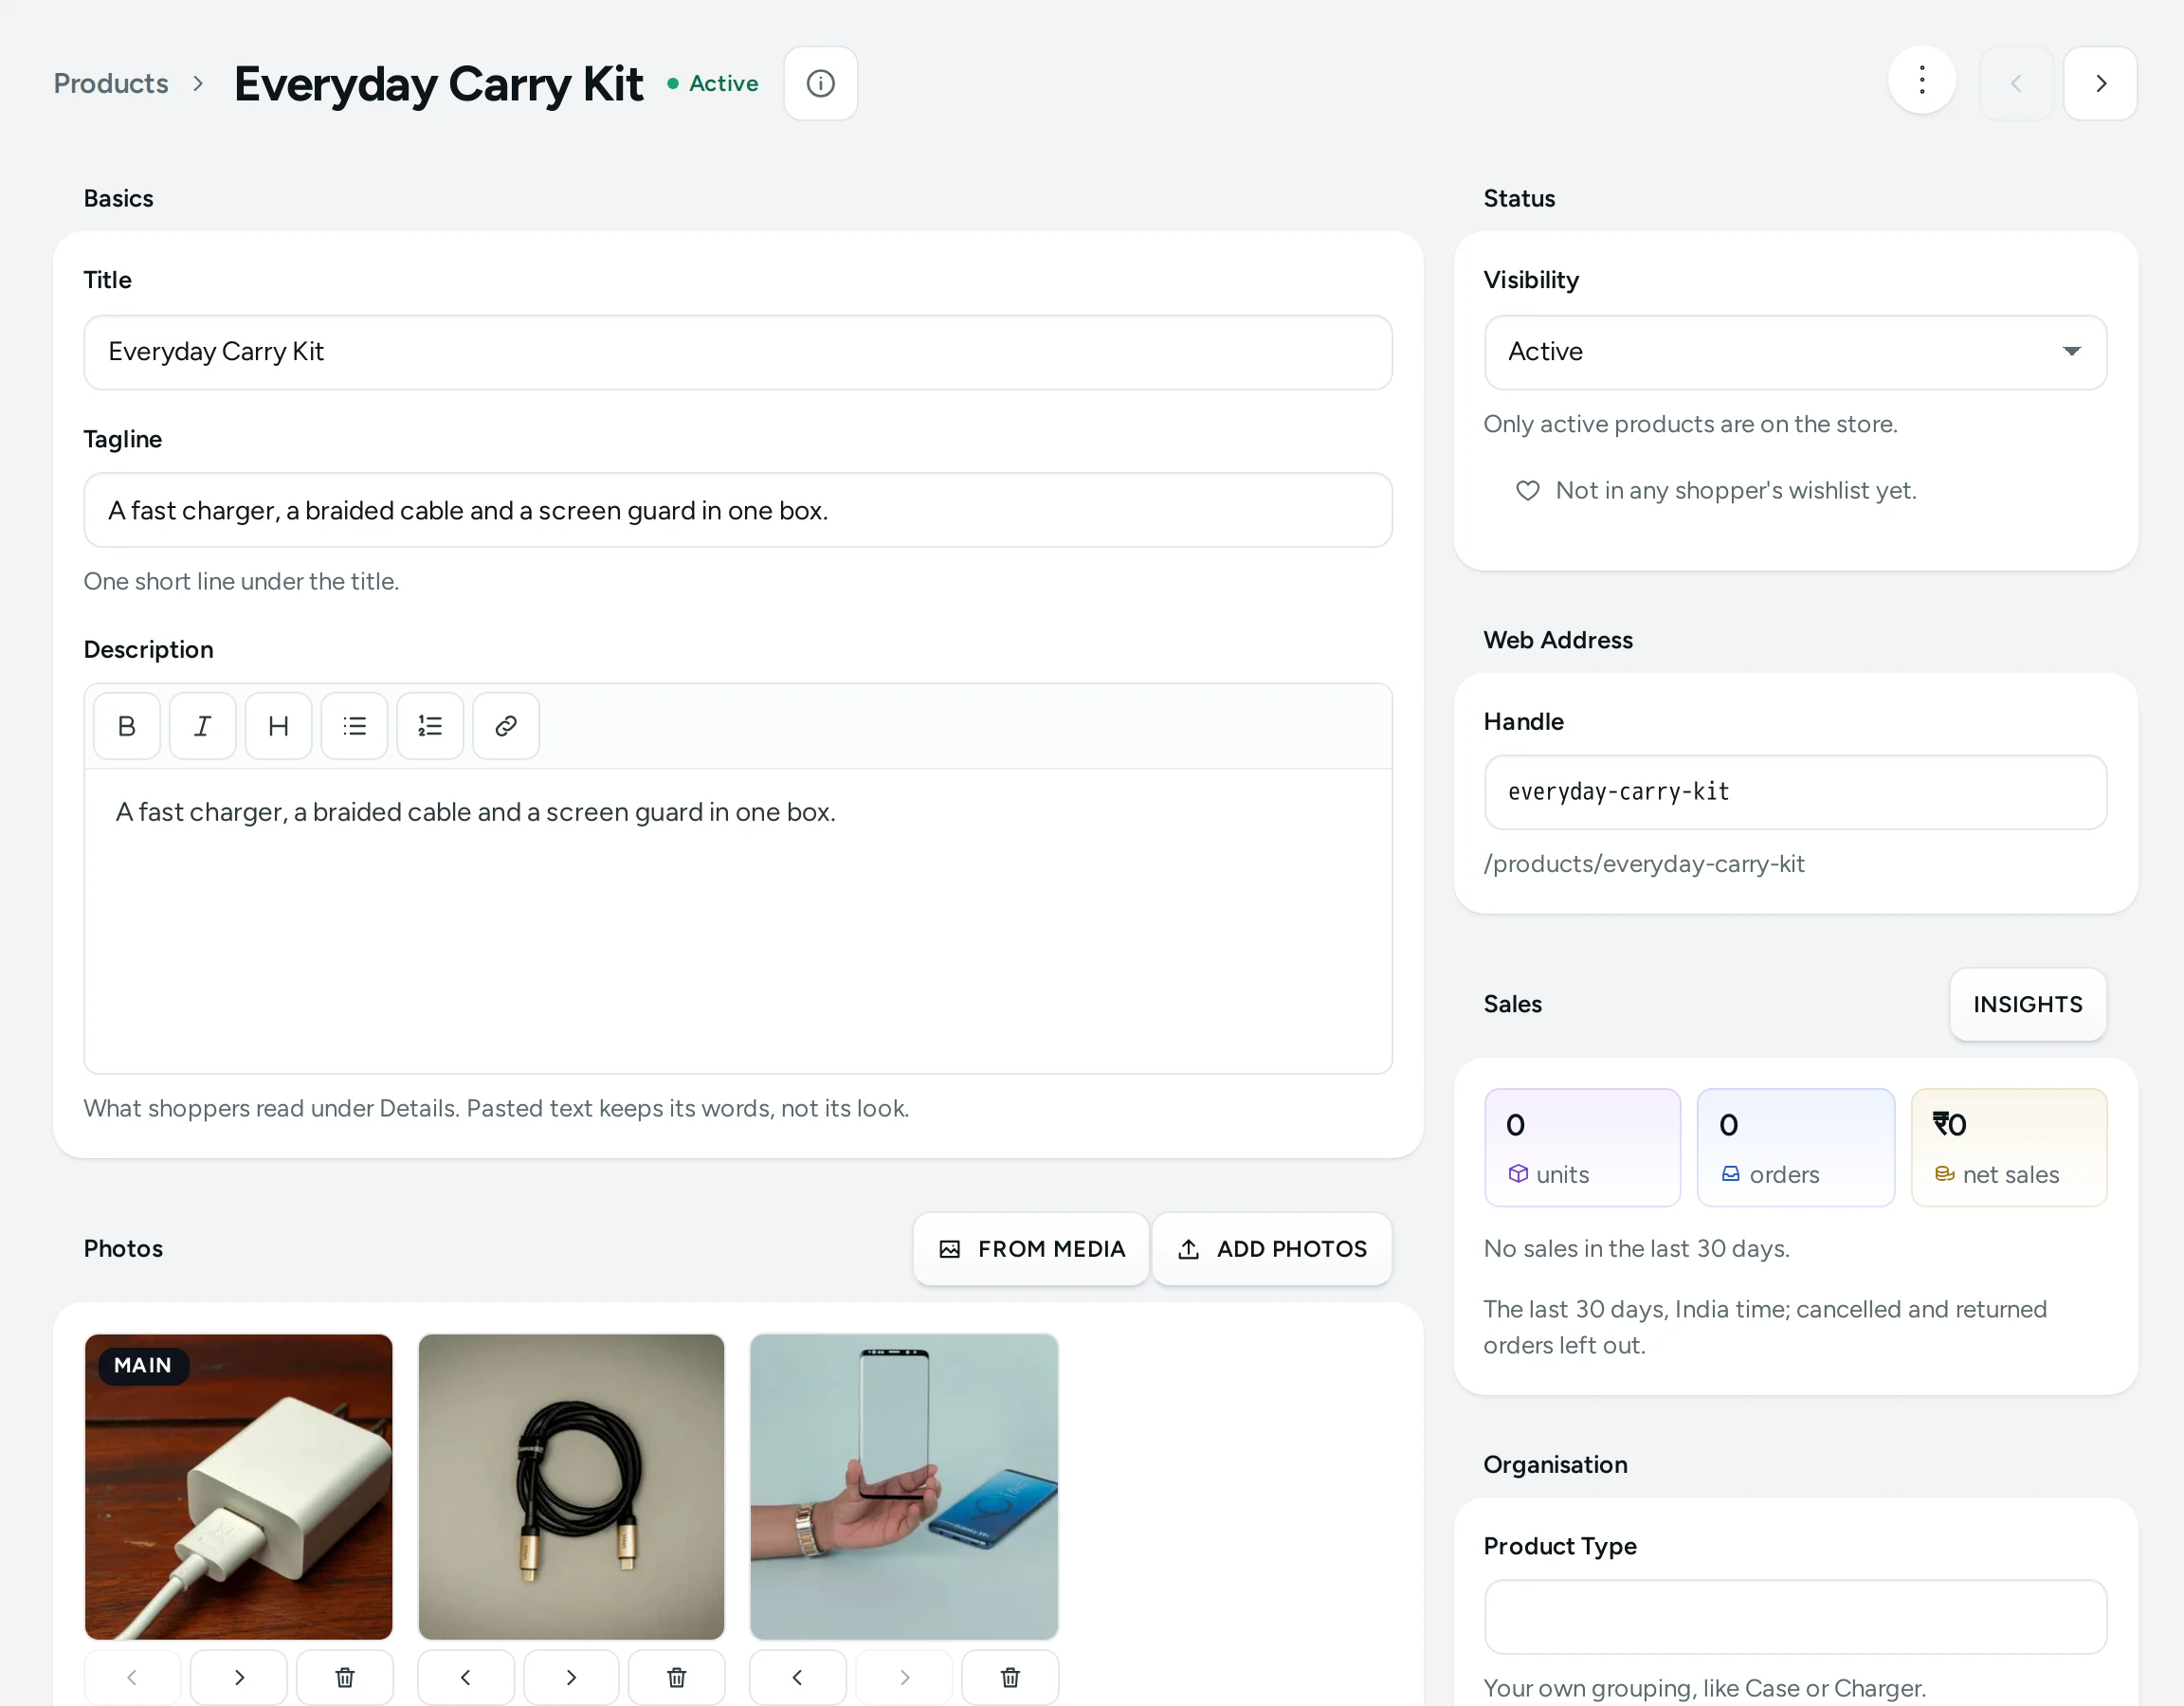Image resolution: width=2184 pixels, height=1706 pixels.
Task: Move the charger photo right
Action: [x=239, y=1677]
